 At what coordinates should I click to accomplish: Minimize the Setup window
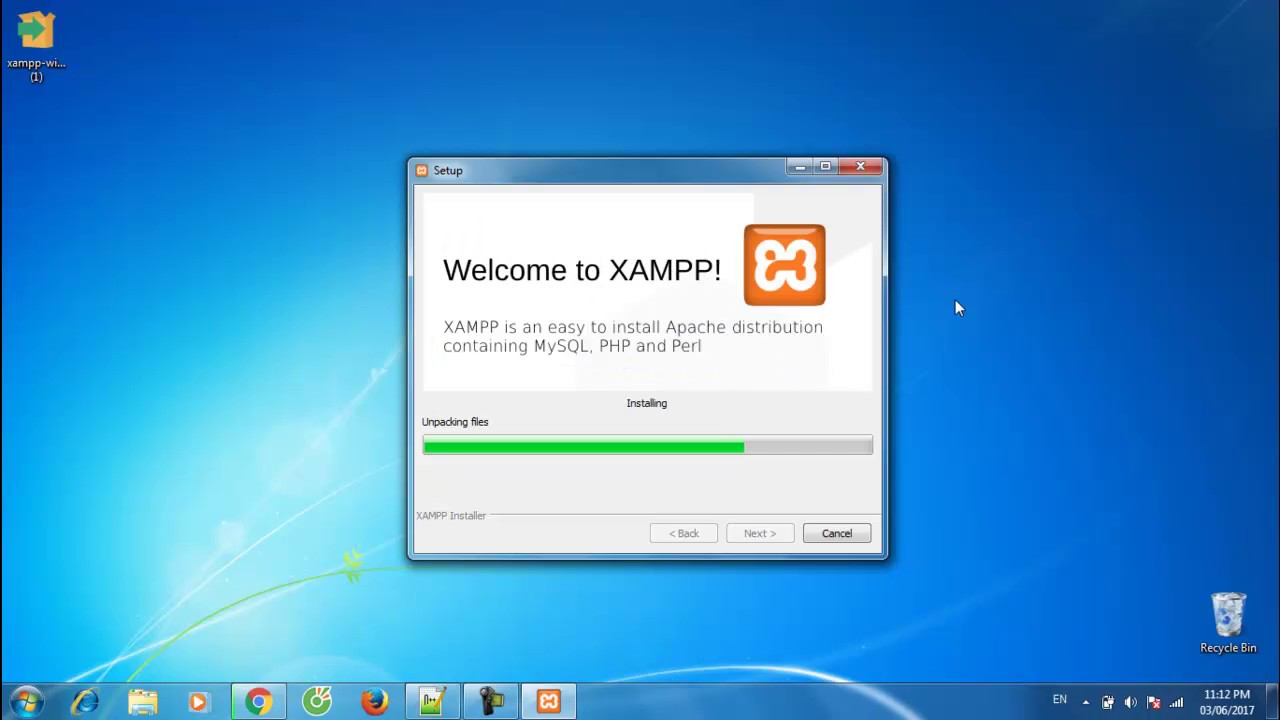[x=800, y=167]
